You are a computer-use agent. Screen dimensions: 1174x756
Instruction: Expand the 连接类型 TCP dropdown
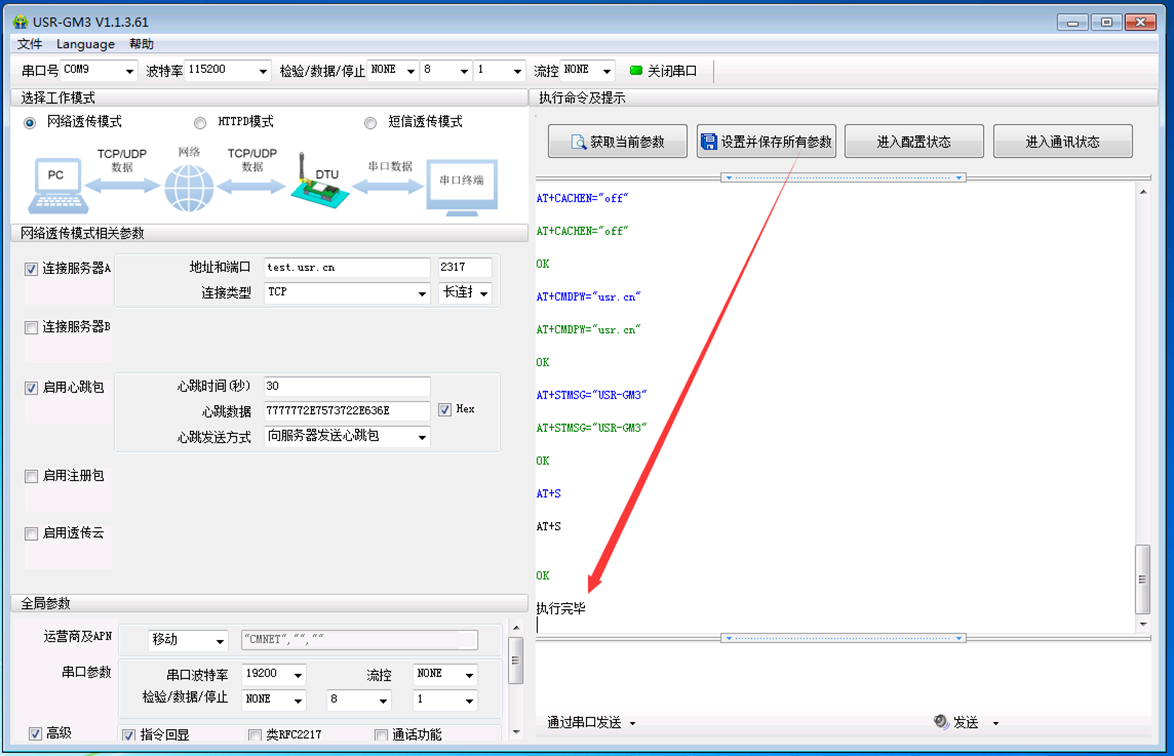421,293
